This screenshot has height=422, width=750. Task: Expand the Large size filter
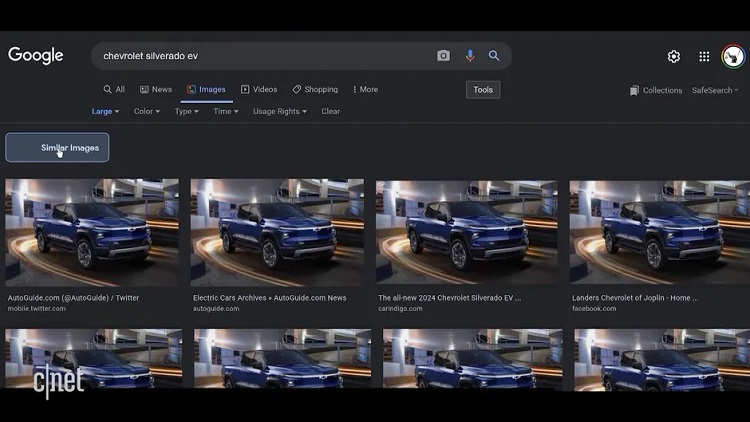tap(105, 111)
